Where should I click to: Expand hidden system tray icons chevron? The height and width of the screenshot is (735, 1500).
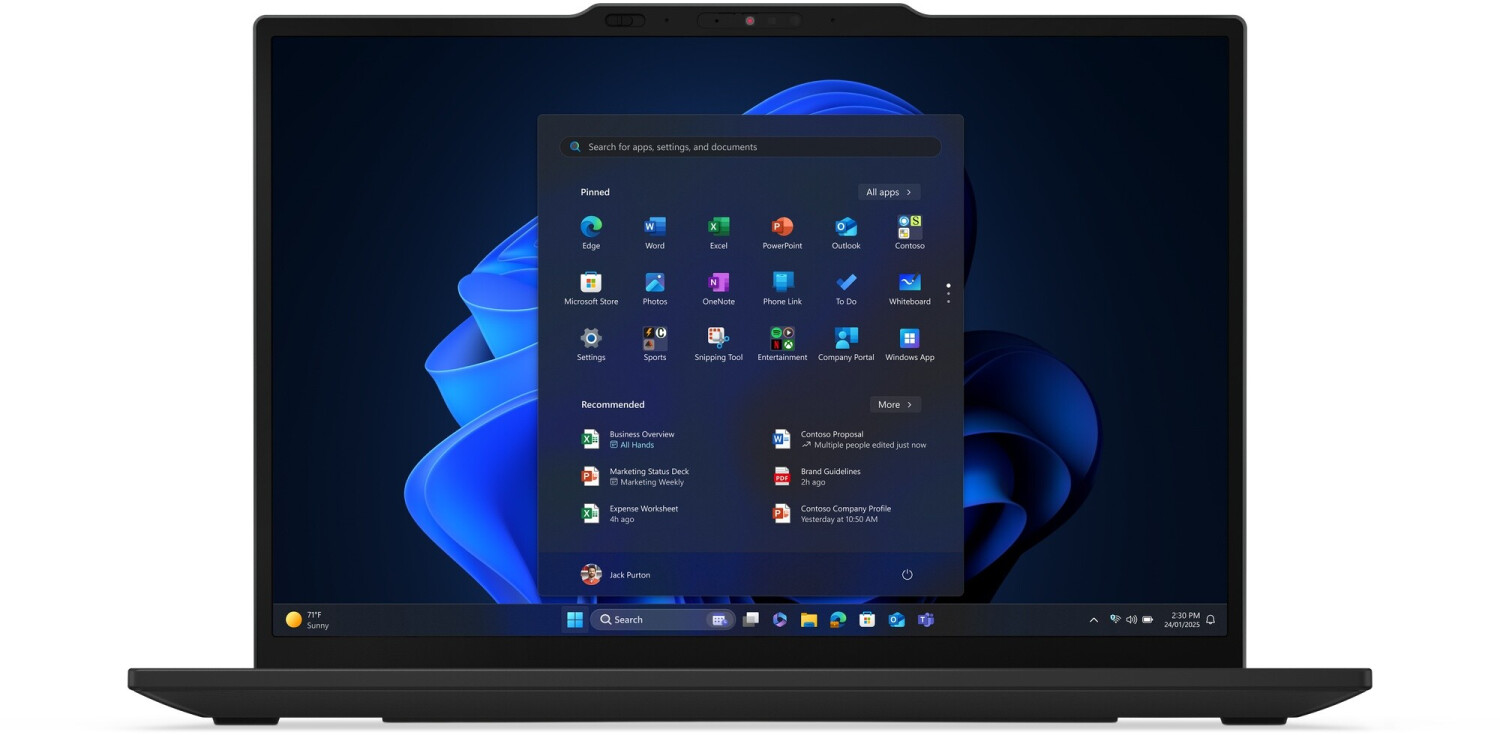click(1093, 620)
